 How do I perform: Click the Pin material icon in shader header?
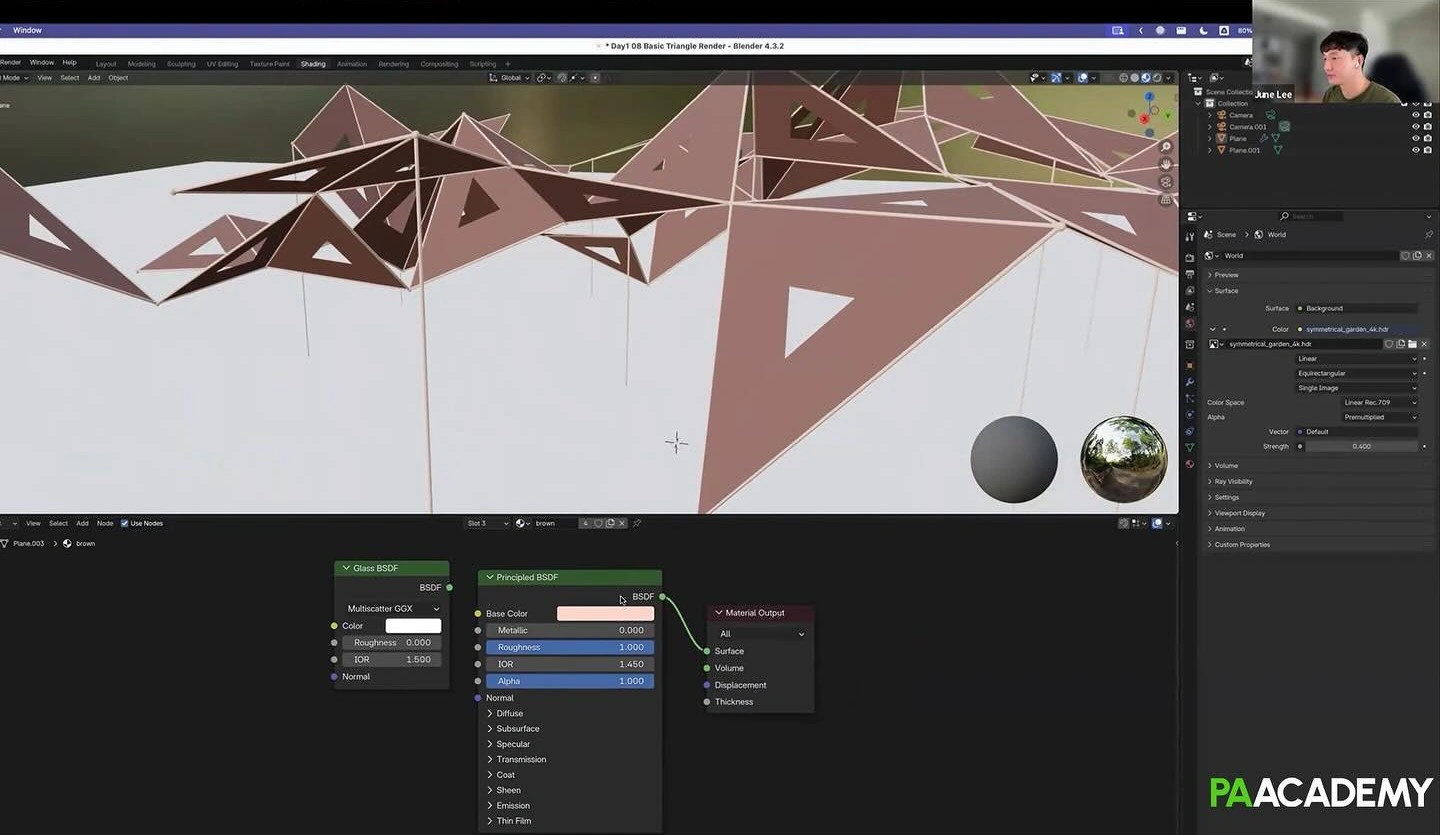pyautogui.click(x=638, y=523)
